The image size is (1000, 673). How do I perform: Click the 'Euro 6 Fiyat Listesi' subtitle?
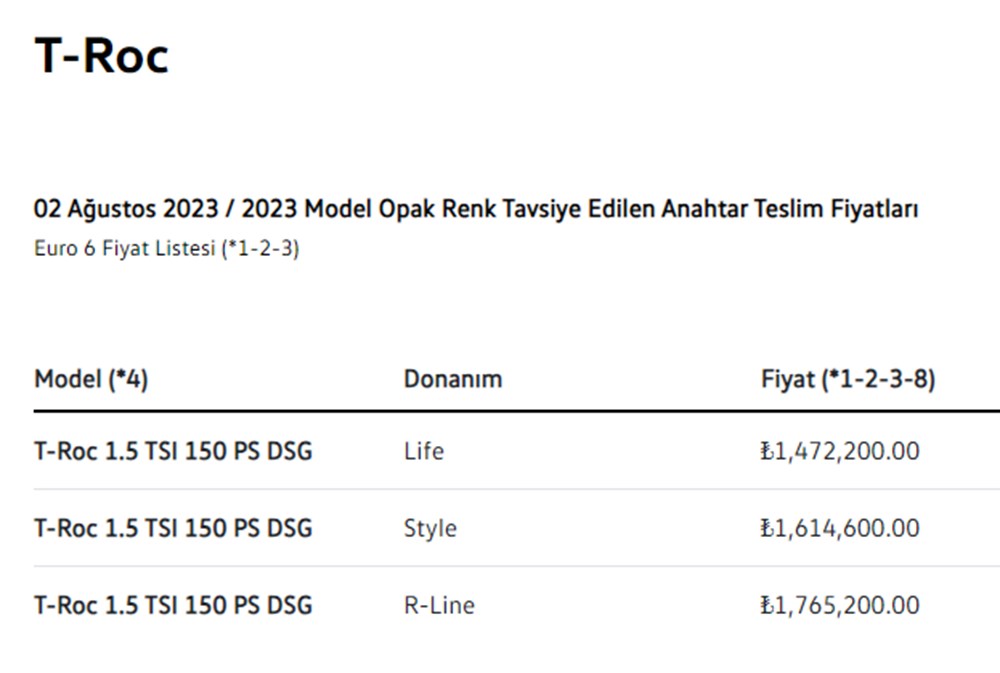[x=125, y=249]
